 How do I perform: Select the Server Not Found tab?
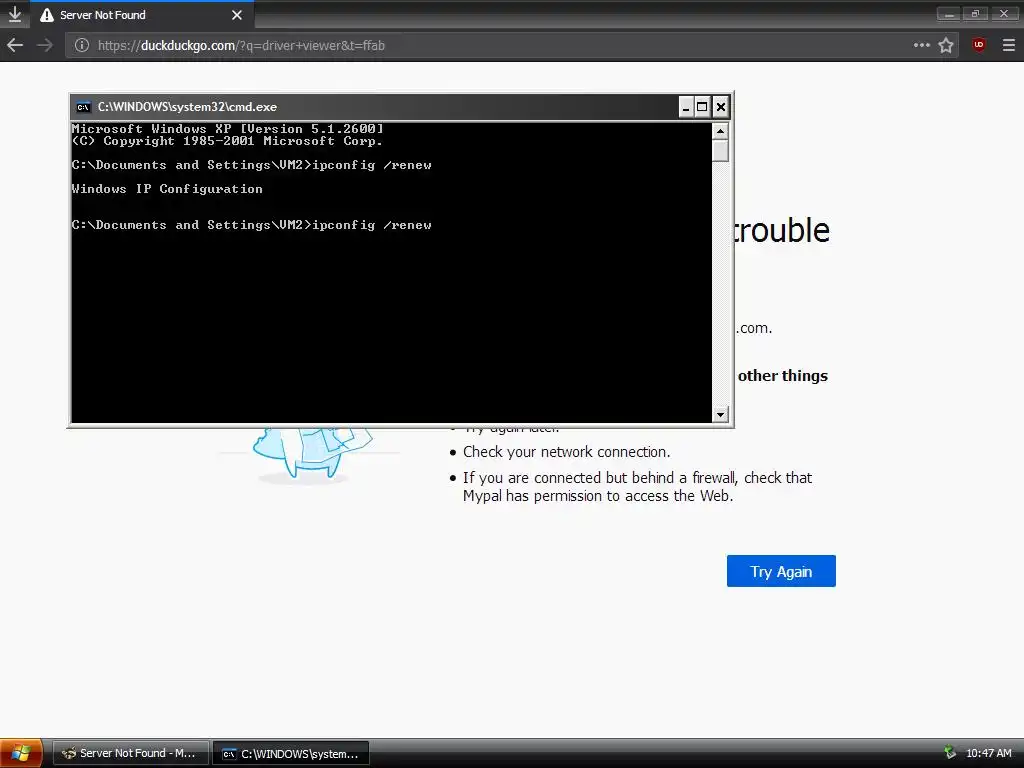point(141,14)
